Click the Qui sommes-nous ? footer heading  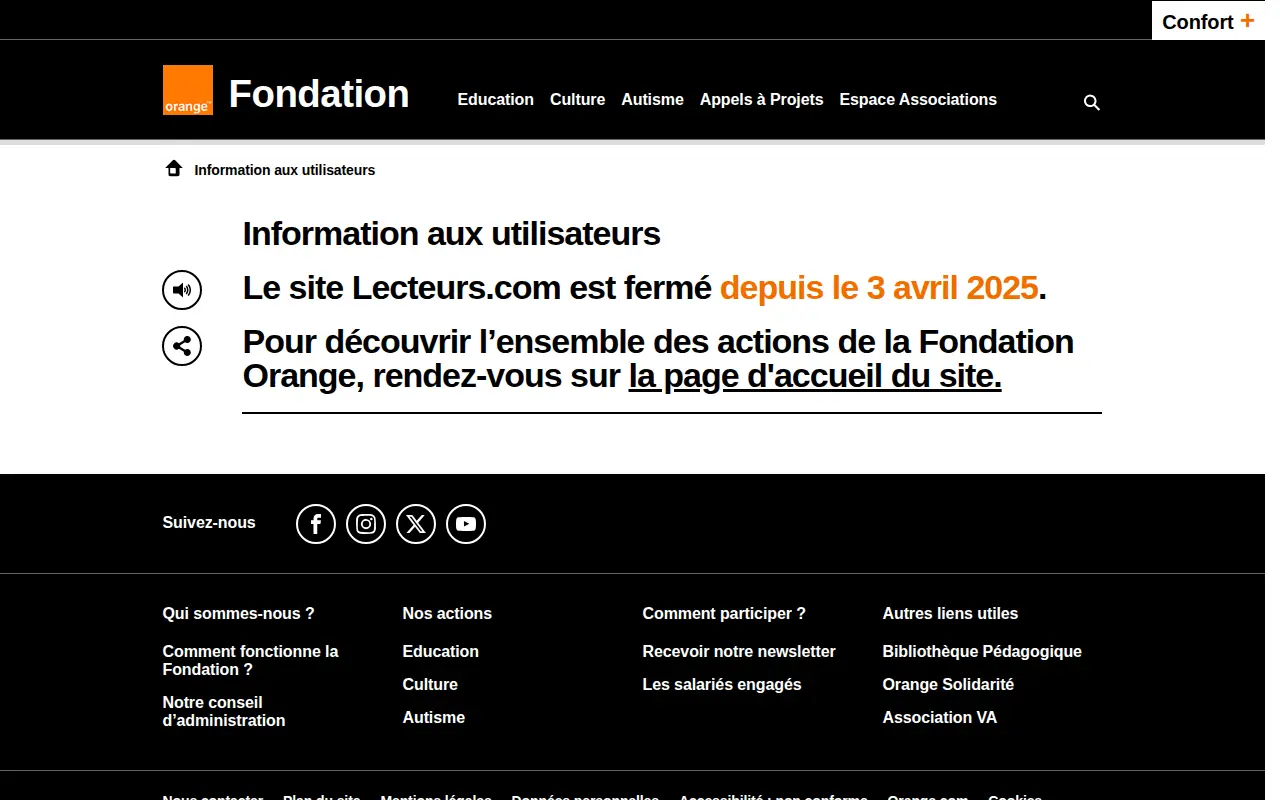(x=239, y=613)
